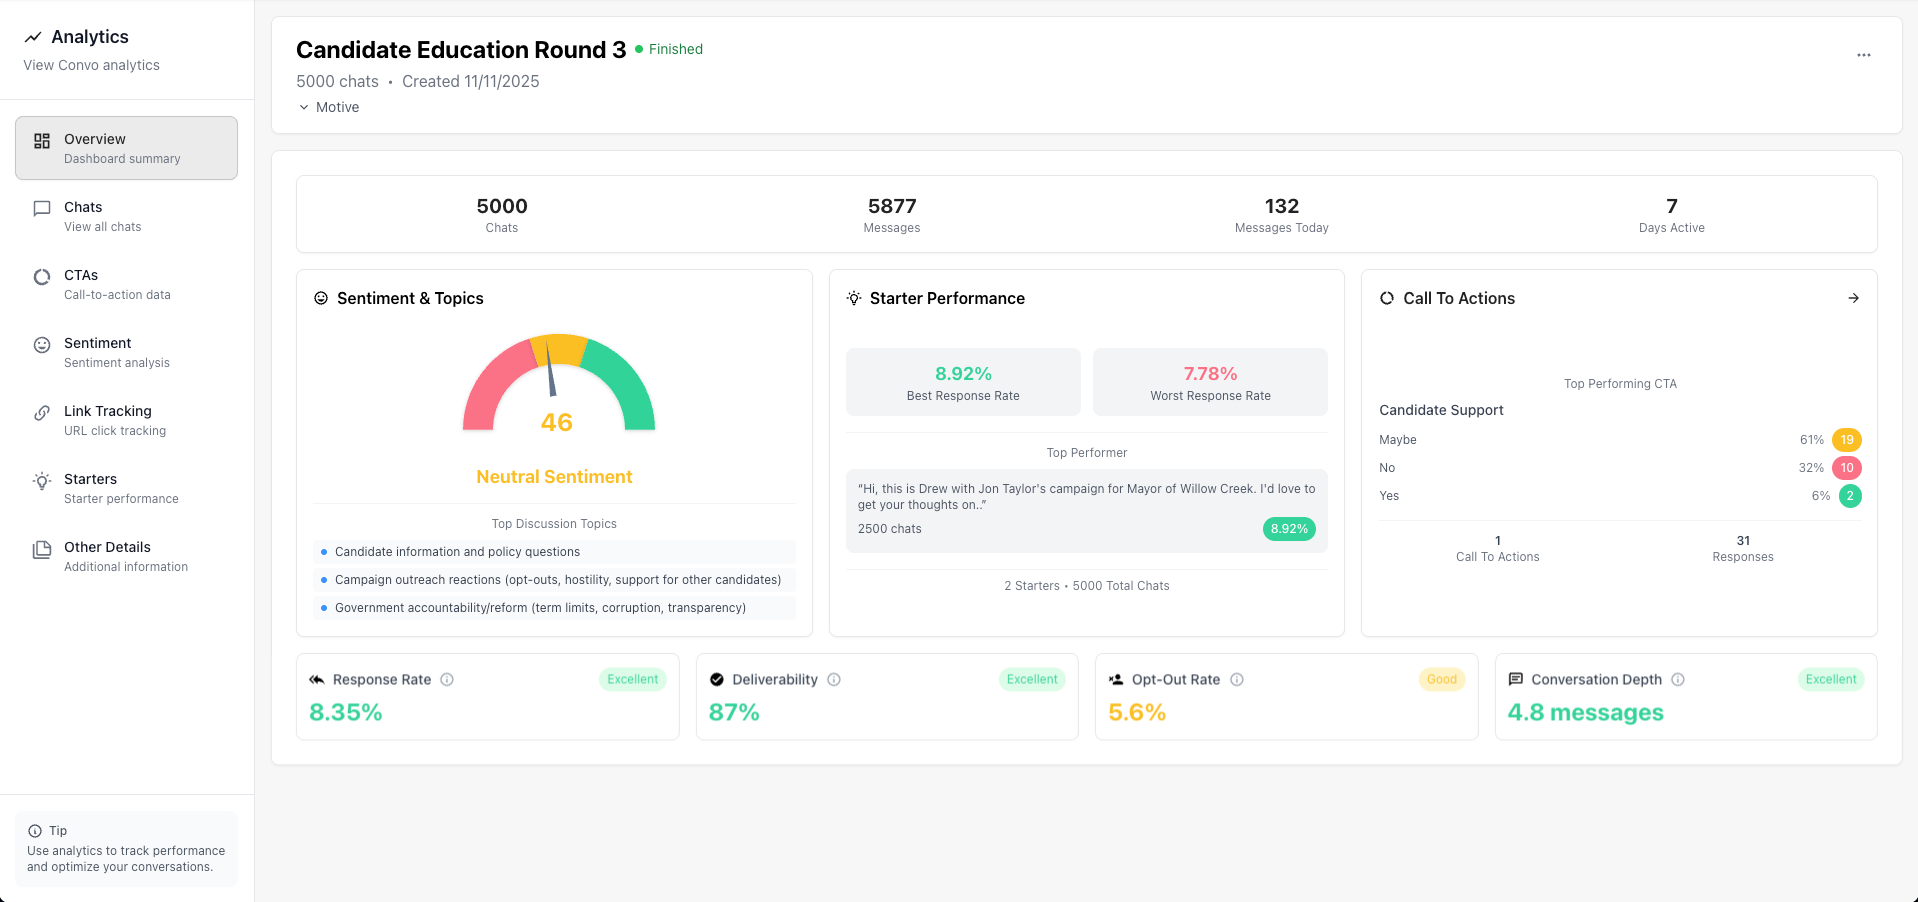
Task: Click the Response Rate info icon
Action: tap(447, 680)
